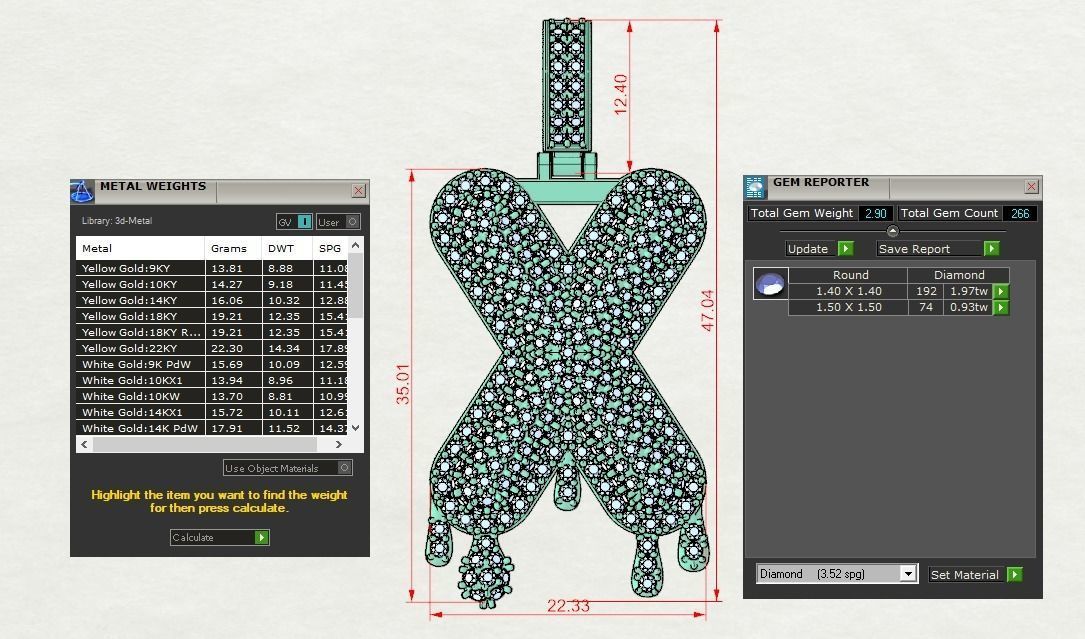Viewport: 1085px width, 639px height.
Task: Close the Gem Reporter panel
Action: click(1031, 186)
